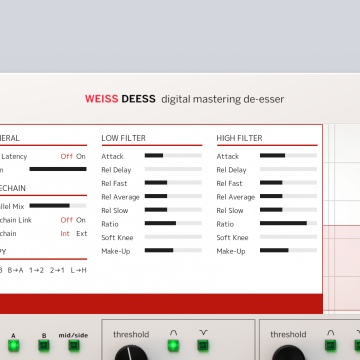Adjust High Filter Rel Slow slider
Screen dimensions: 360x360
288,210
